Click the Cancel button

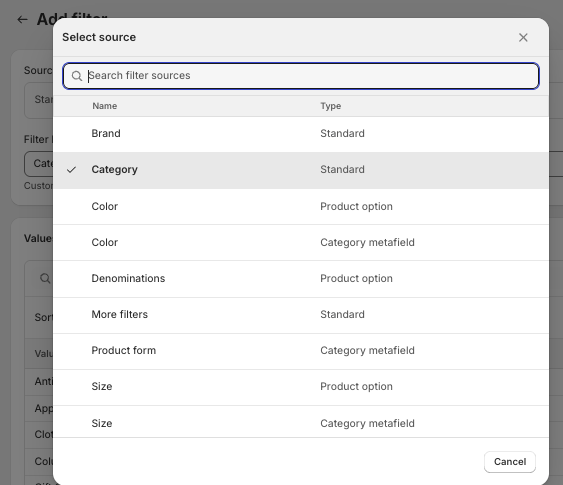pos(510,462)
